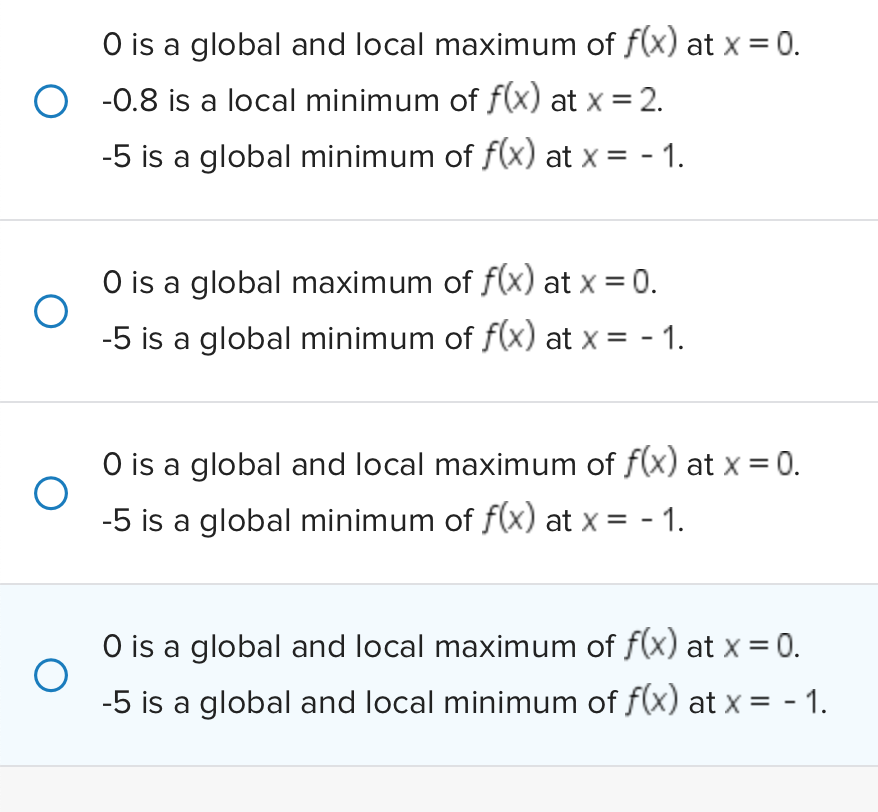
Task: Click the third option's second line of text
Action: (390, 520)
